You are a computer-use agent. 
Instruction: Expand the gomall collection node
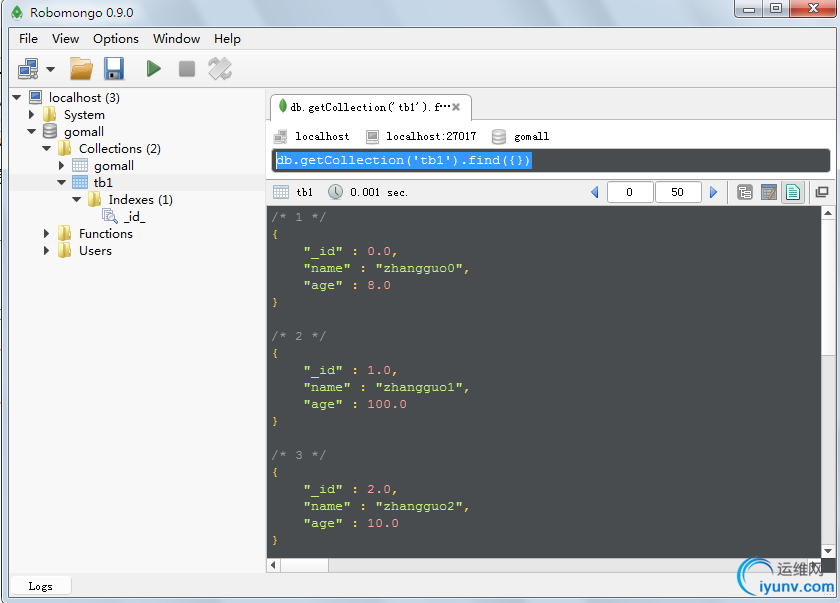point(62,165)
